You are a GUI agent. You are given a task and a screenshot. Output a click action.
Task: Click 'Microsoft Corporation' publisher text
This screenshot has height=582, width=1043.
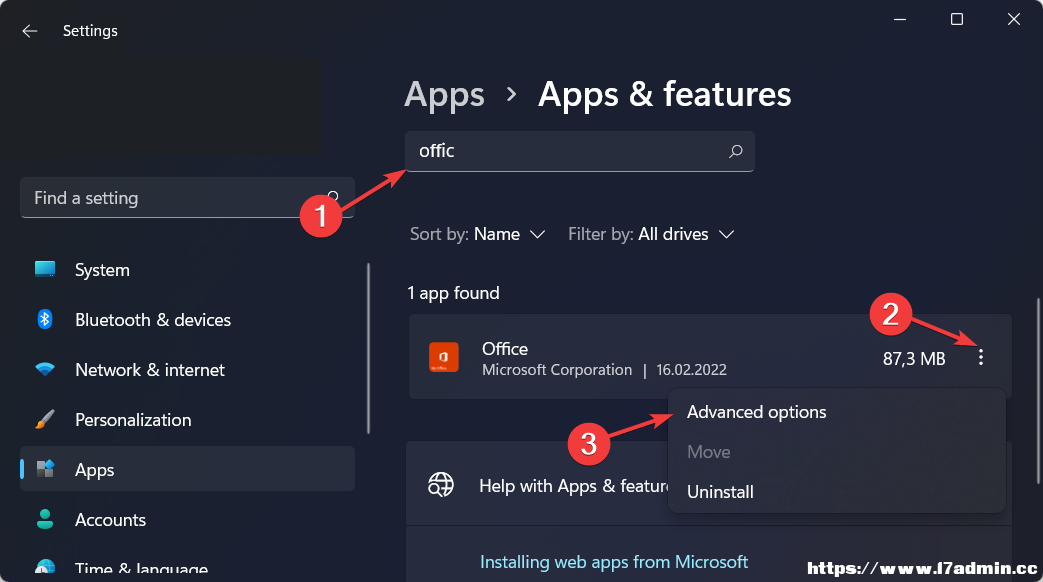click(557, 370)
